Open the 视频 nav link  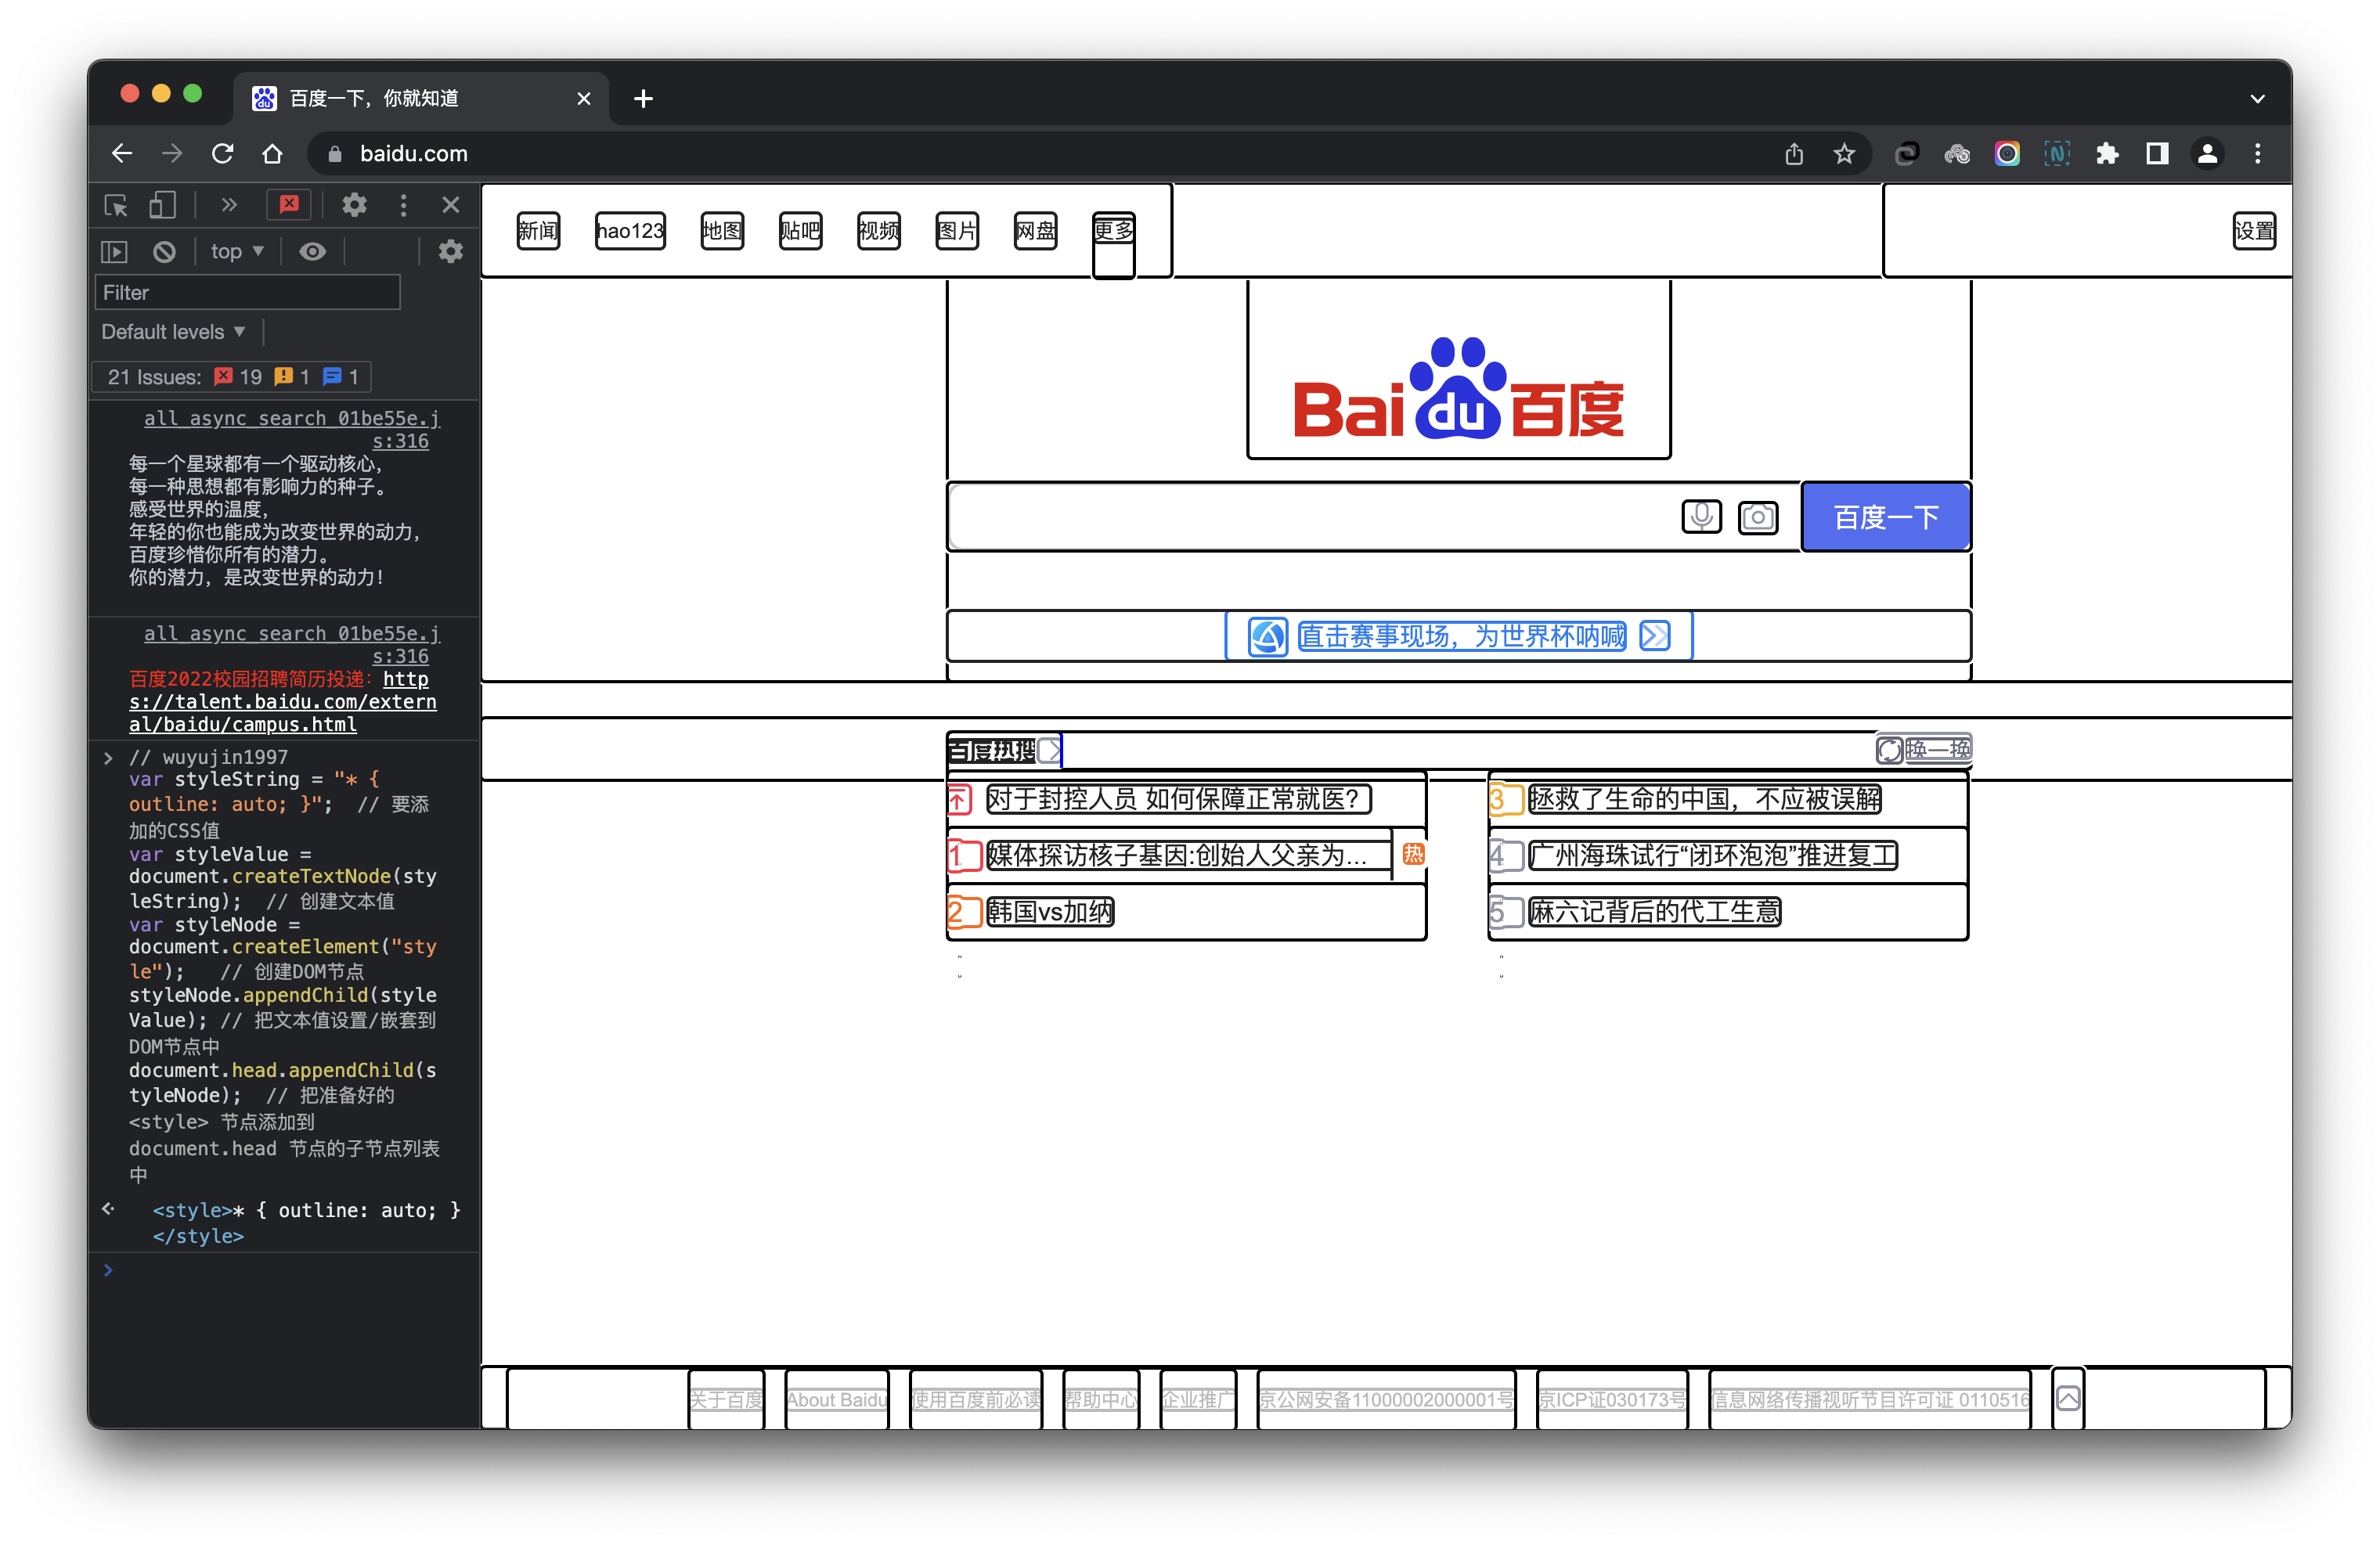click(x=878, y=231)
